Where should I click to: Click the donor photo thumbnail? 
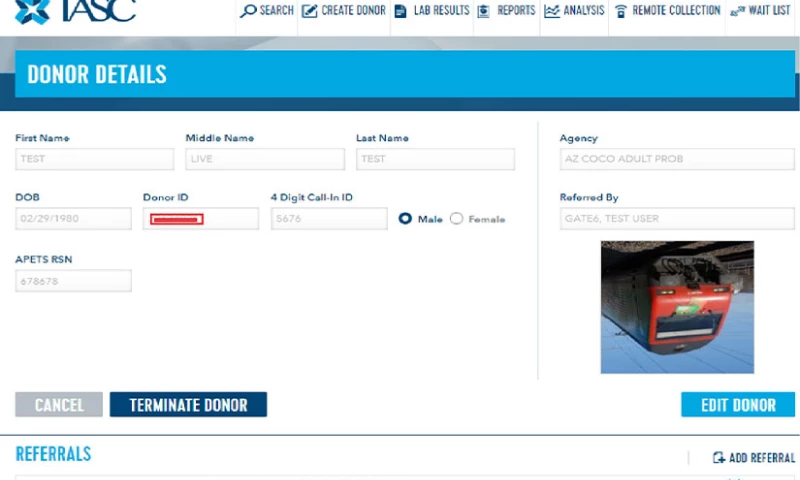[x=677, y=307]
